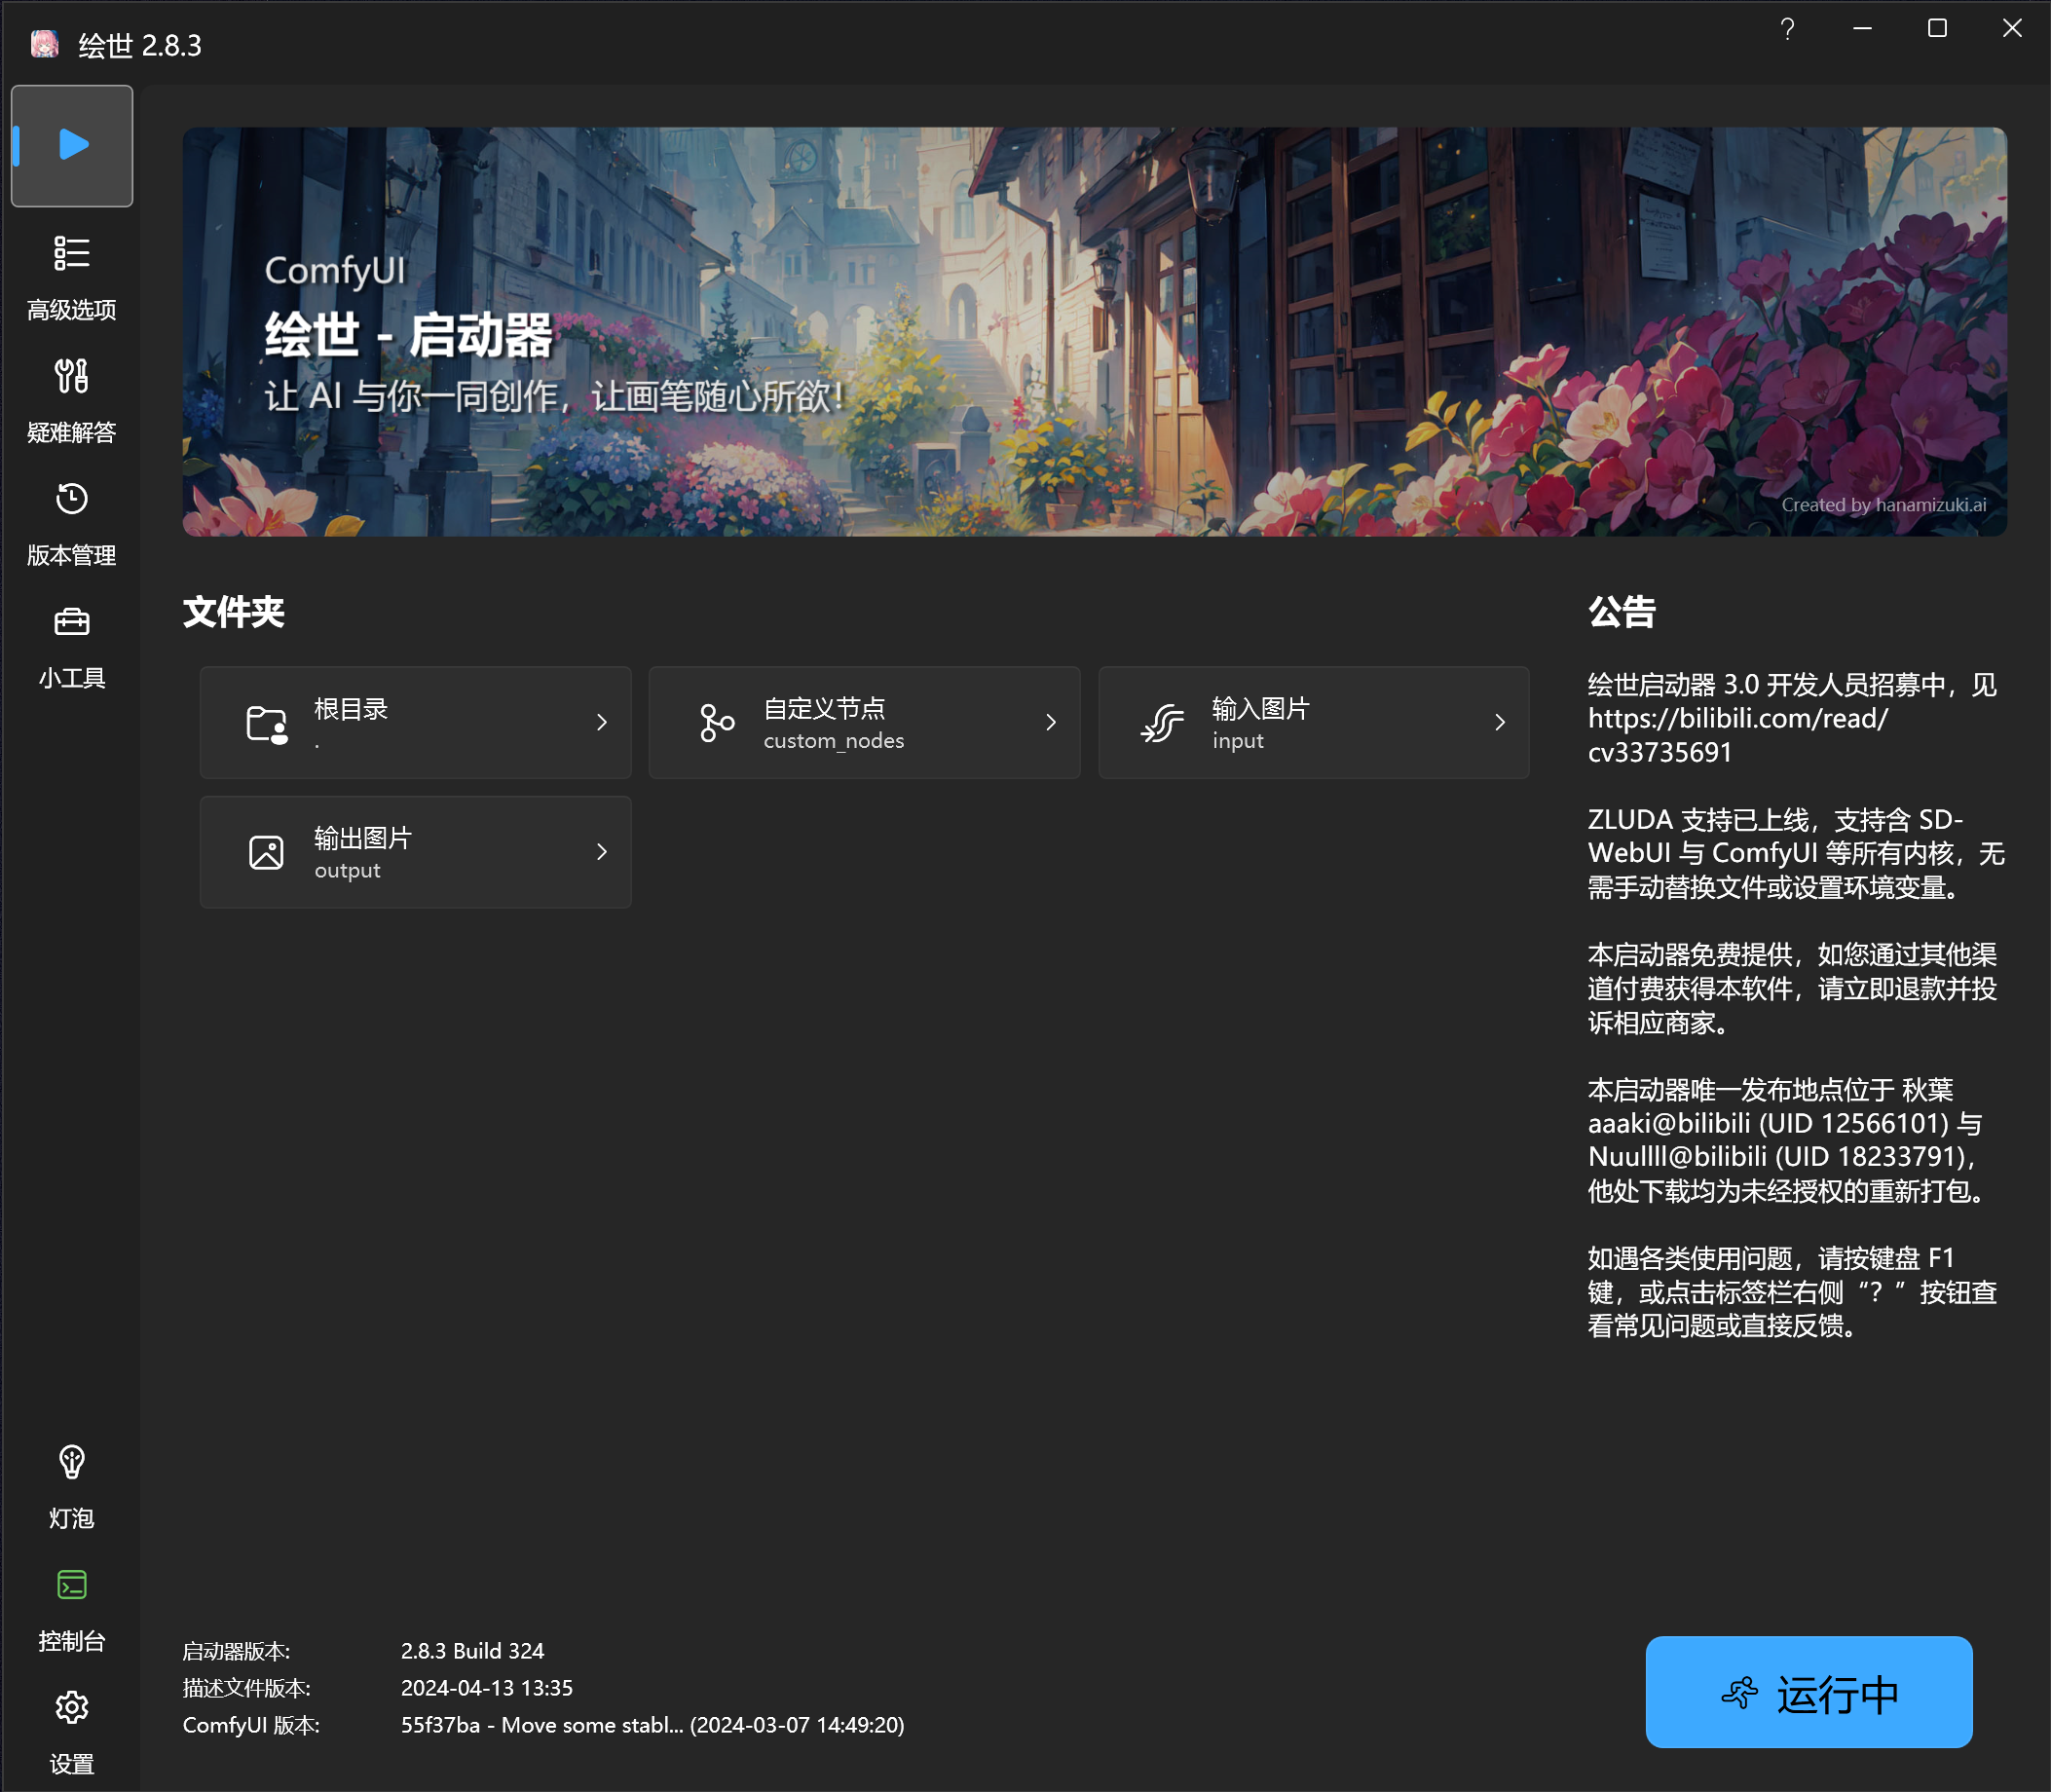The image size is (2051, 1792).
Task: Click the 公告 heading
Action: tap(1622, 612)
